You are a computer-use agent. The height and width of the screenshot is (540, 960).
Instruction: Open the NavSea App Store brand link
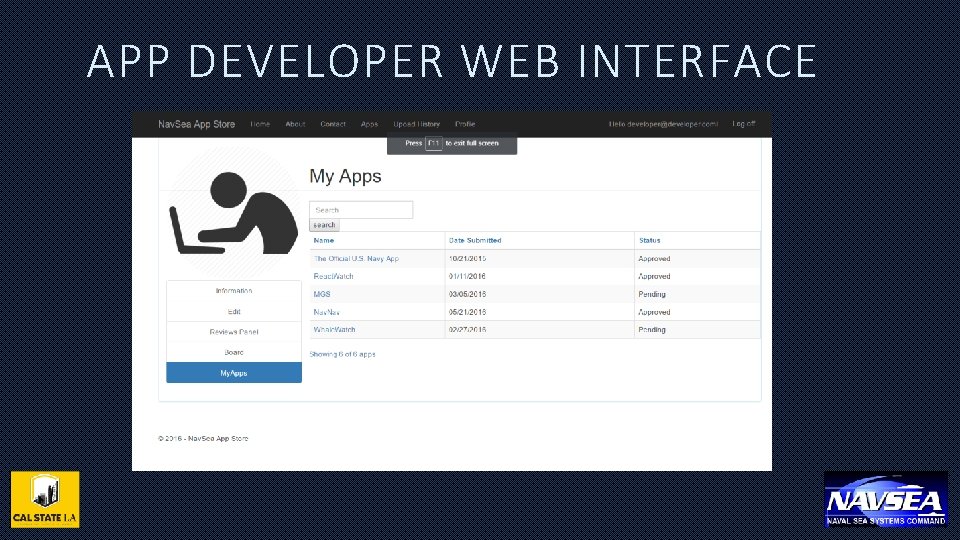pos(197,124)
